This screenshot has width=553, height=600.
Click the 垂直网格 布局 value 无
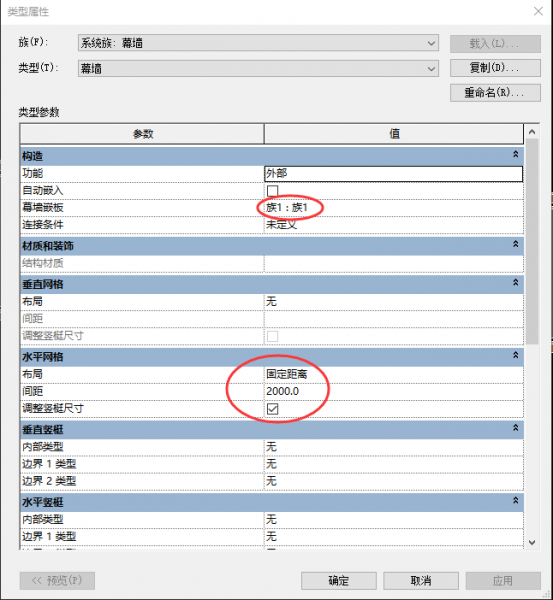271,302
